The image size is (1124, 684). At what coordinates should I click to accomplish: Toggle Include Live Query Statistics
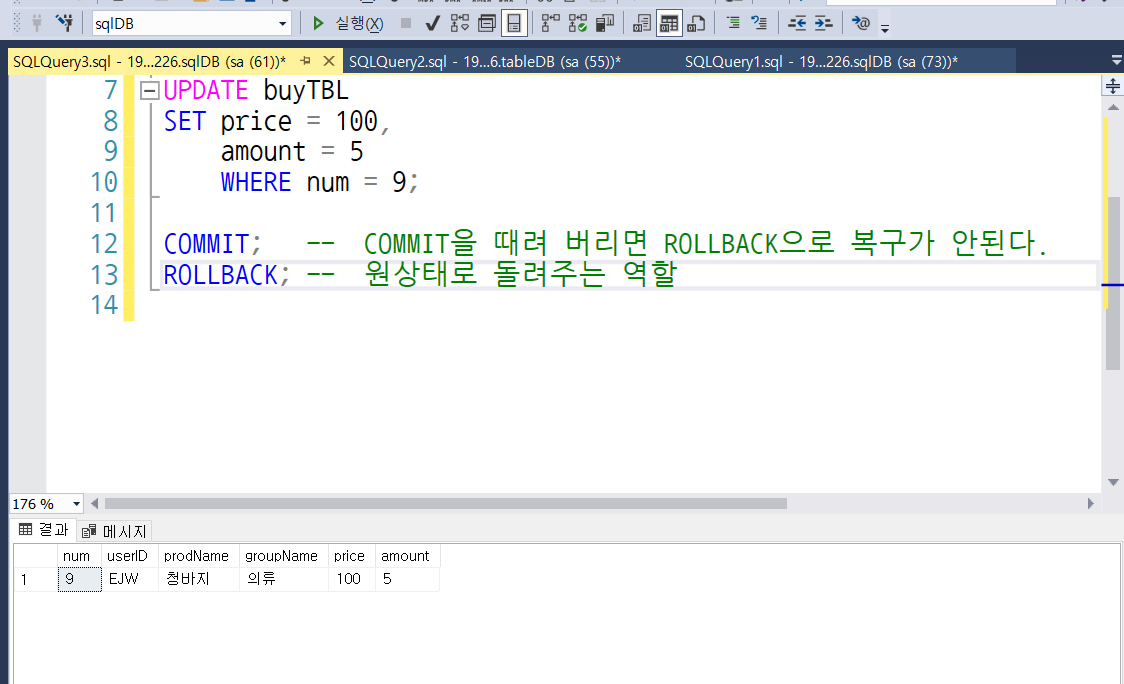[578, 24]
